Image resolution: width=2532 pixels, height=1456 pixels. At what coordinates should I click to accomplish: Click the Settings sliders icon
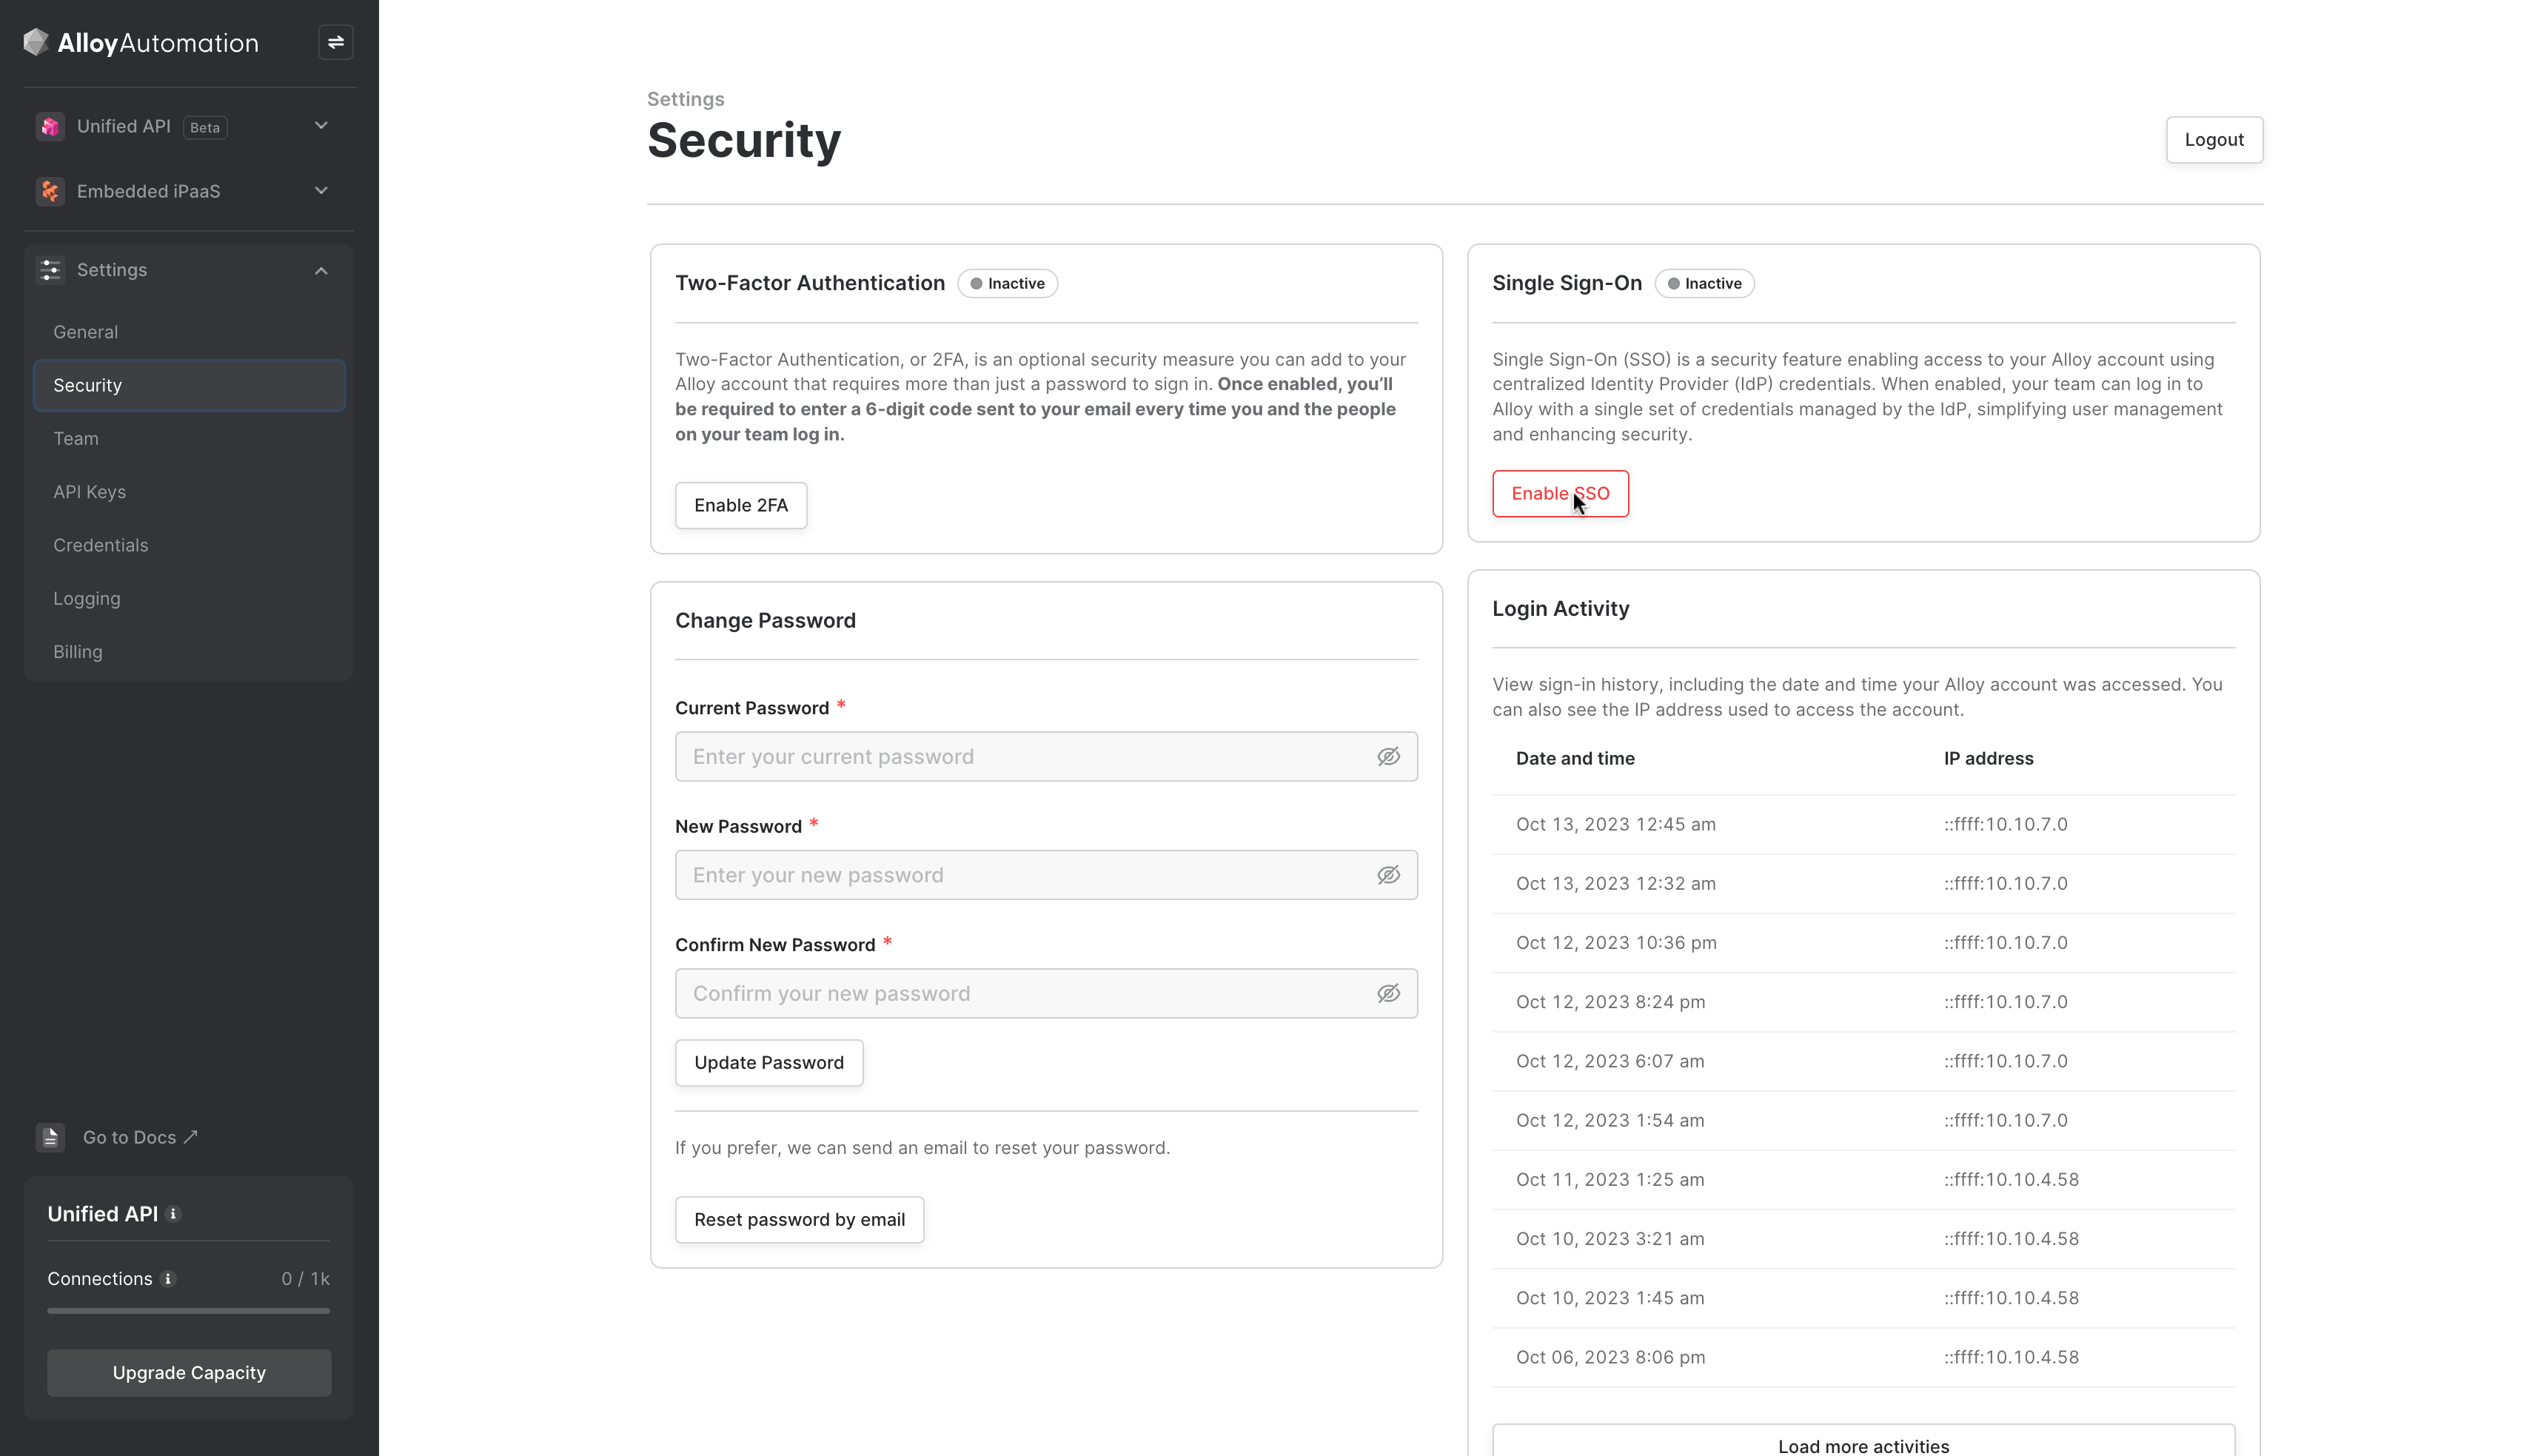click(x=50, y=270)
